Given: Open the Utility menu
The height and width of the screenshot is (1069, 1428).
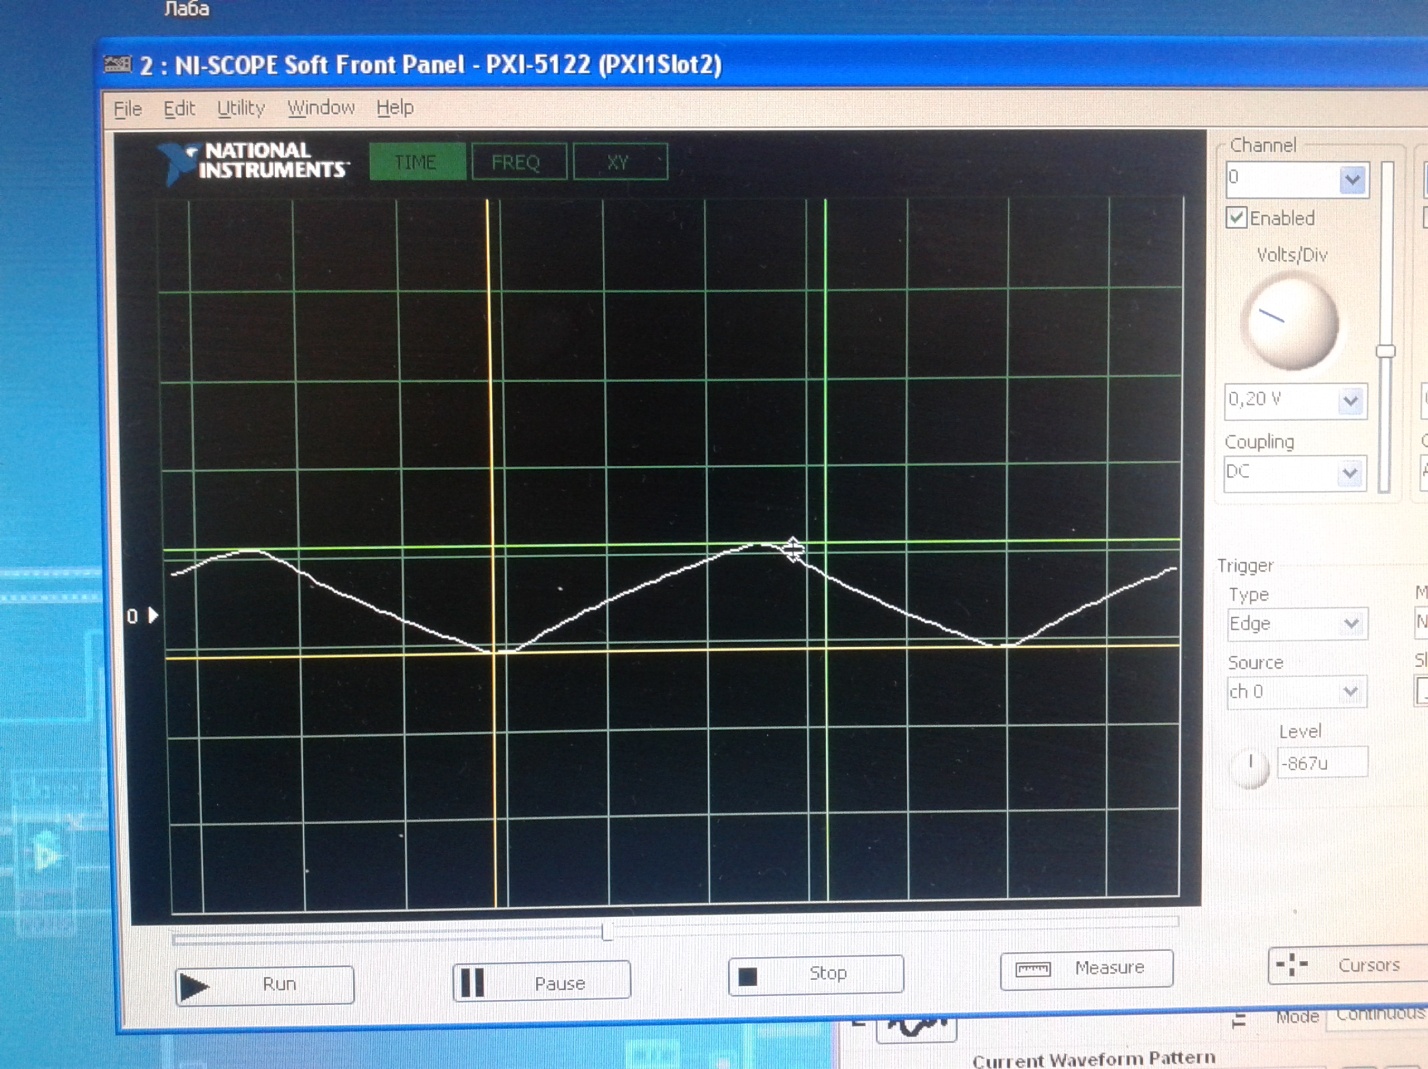Looking at the screenshot, I should click(x=241, y=108).
